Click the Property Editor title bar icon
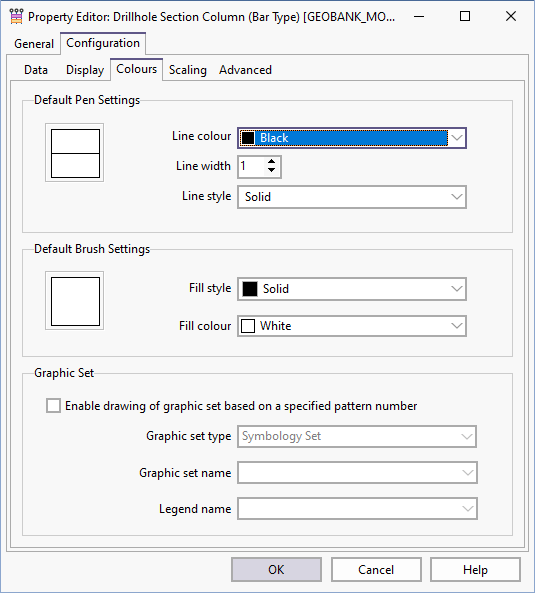535x593 pixels. [16, 17]
